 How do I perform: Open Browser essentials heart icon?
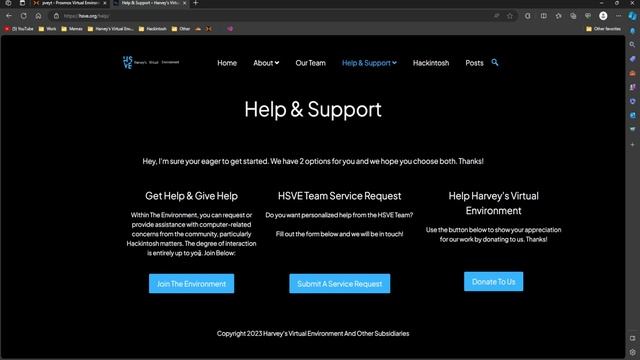click(588, 16)
